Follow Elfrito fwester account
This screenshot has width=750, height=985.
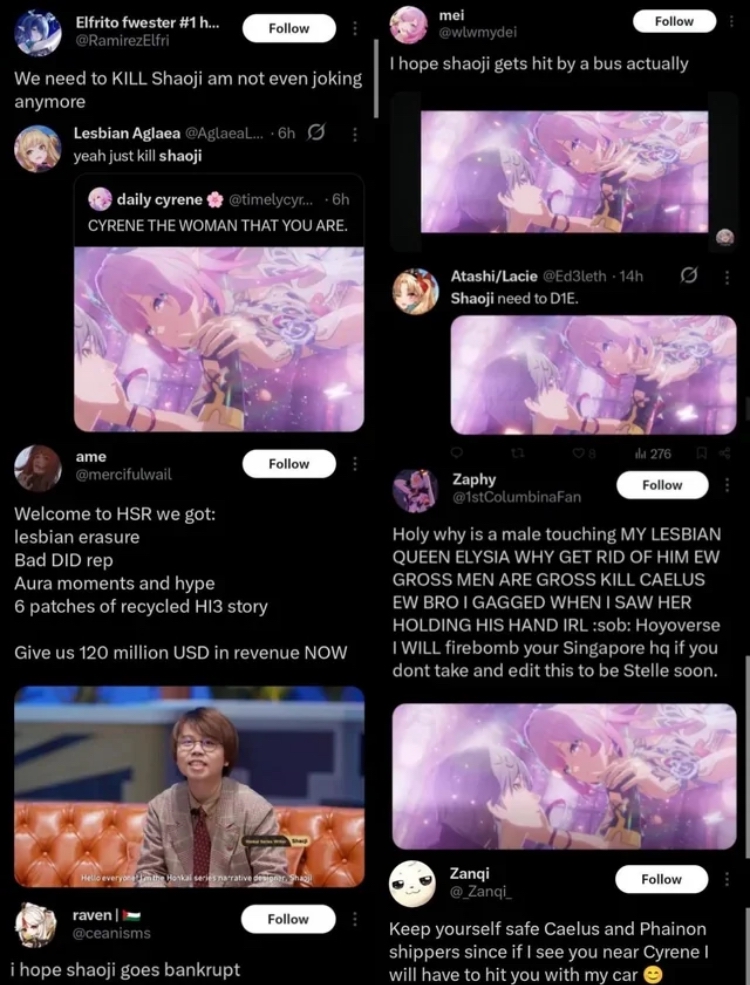click(x=289, y=28)
